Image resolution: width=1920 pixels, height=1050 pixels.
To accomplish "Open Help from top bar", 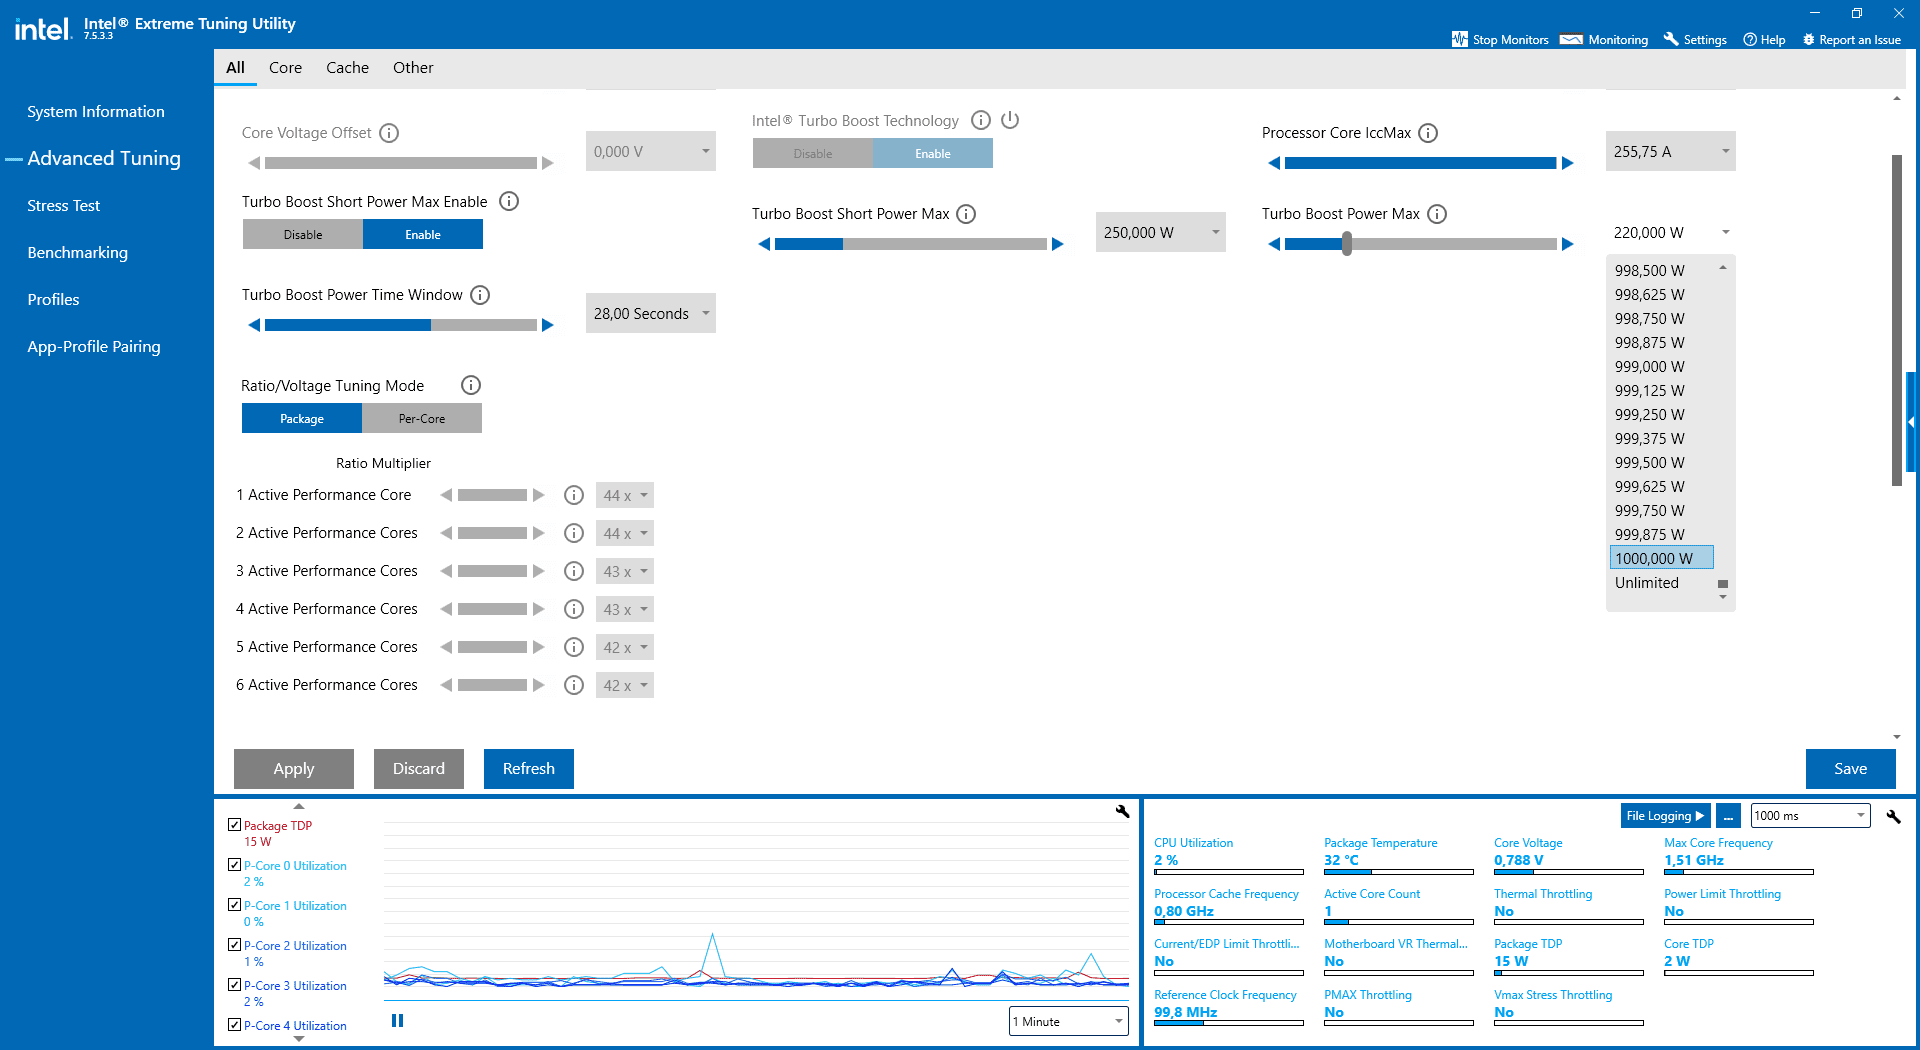I will click(x=1764, y=40).
